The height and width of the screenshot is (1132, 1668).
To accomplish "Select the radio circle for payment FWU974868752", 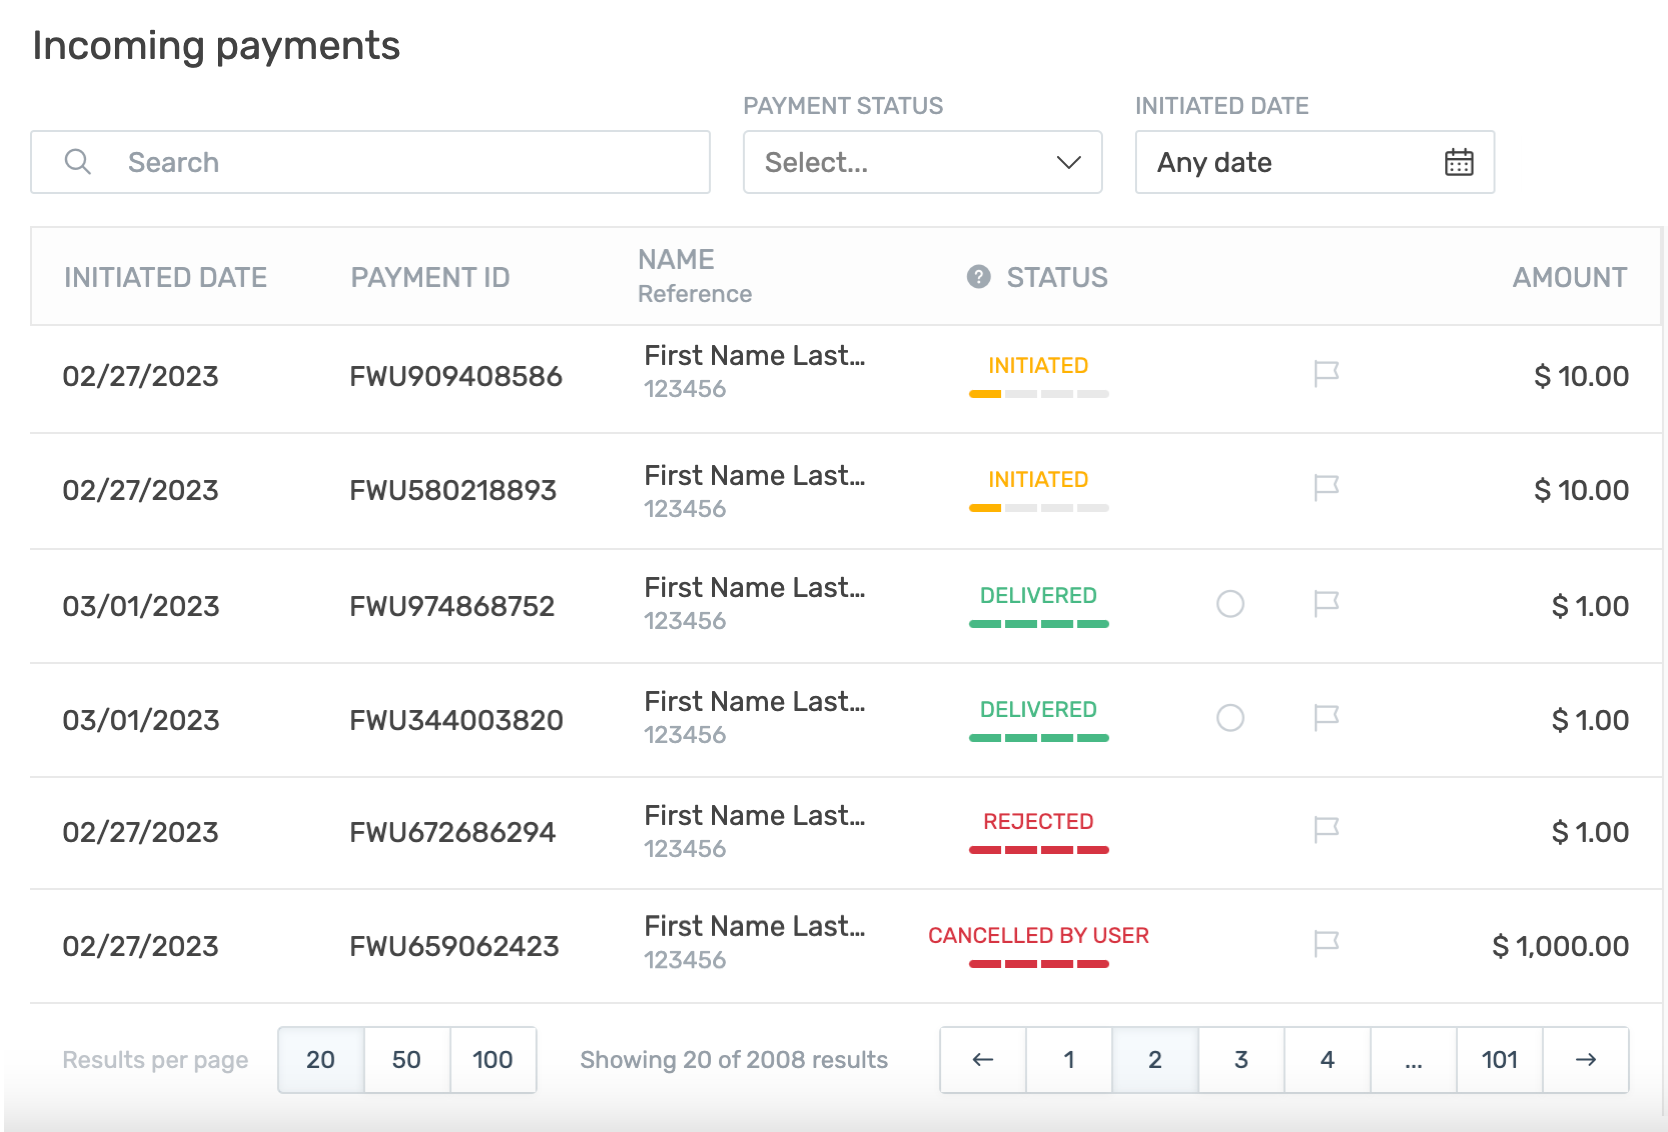I will (1230, 604).
